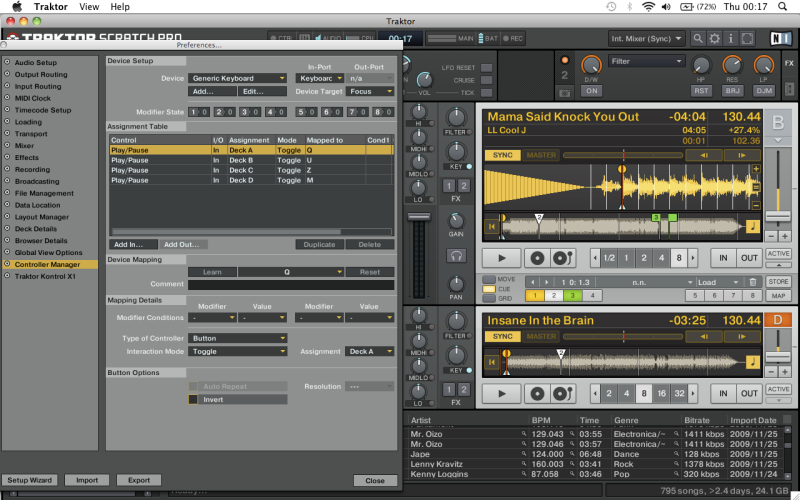Open Interaction Mode dropdown Toggle
The width and height of the screenshot is (800, 500).
[237, 352]
